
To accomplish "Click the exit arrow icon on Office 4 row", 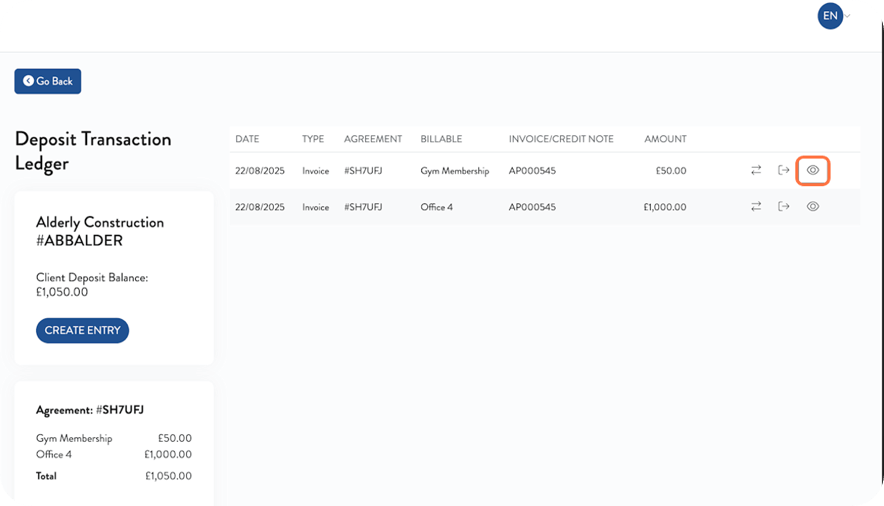I will click(x=784, y=206).
